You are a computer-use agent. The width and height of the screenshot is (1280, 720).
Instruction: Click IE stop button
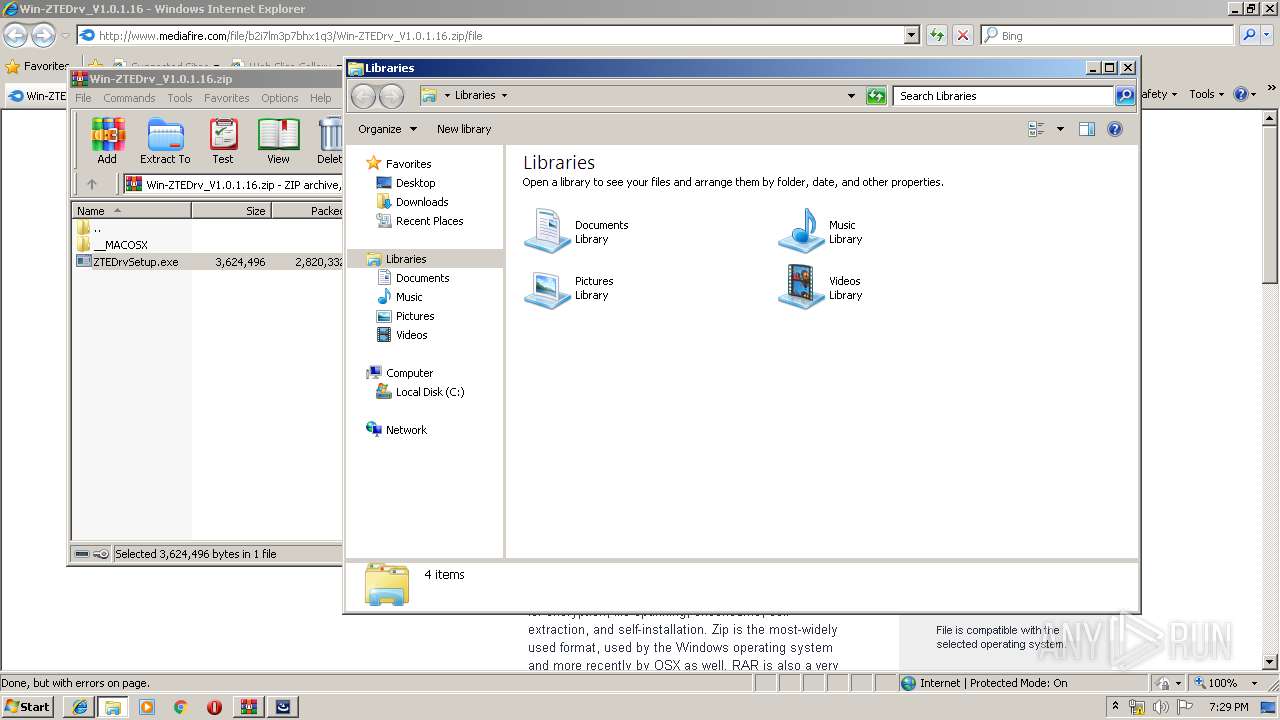click(962, 35)
